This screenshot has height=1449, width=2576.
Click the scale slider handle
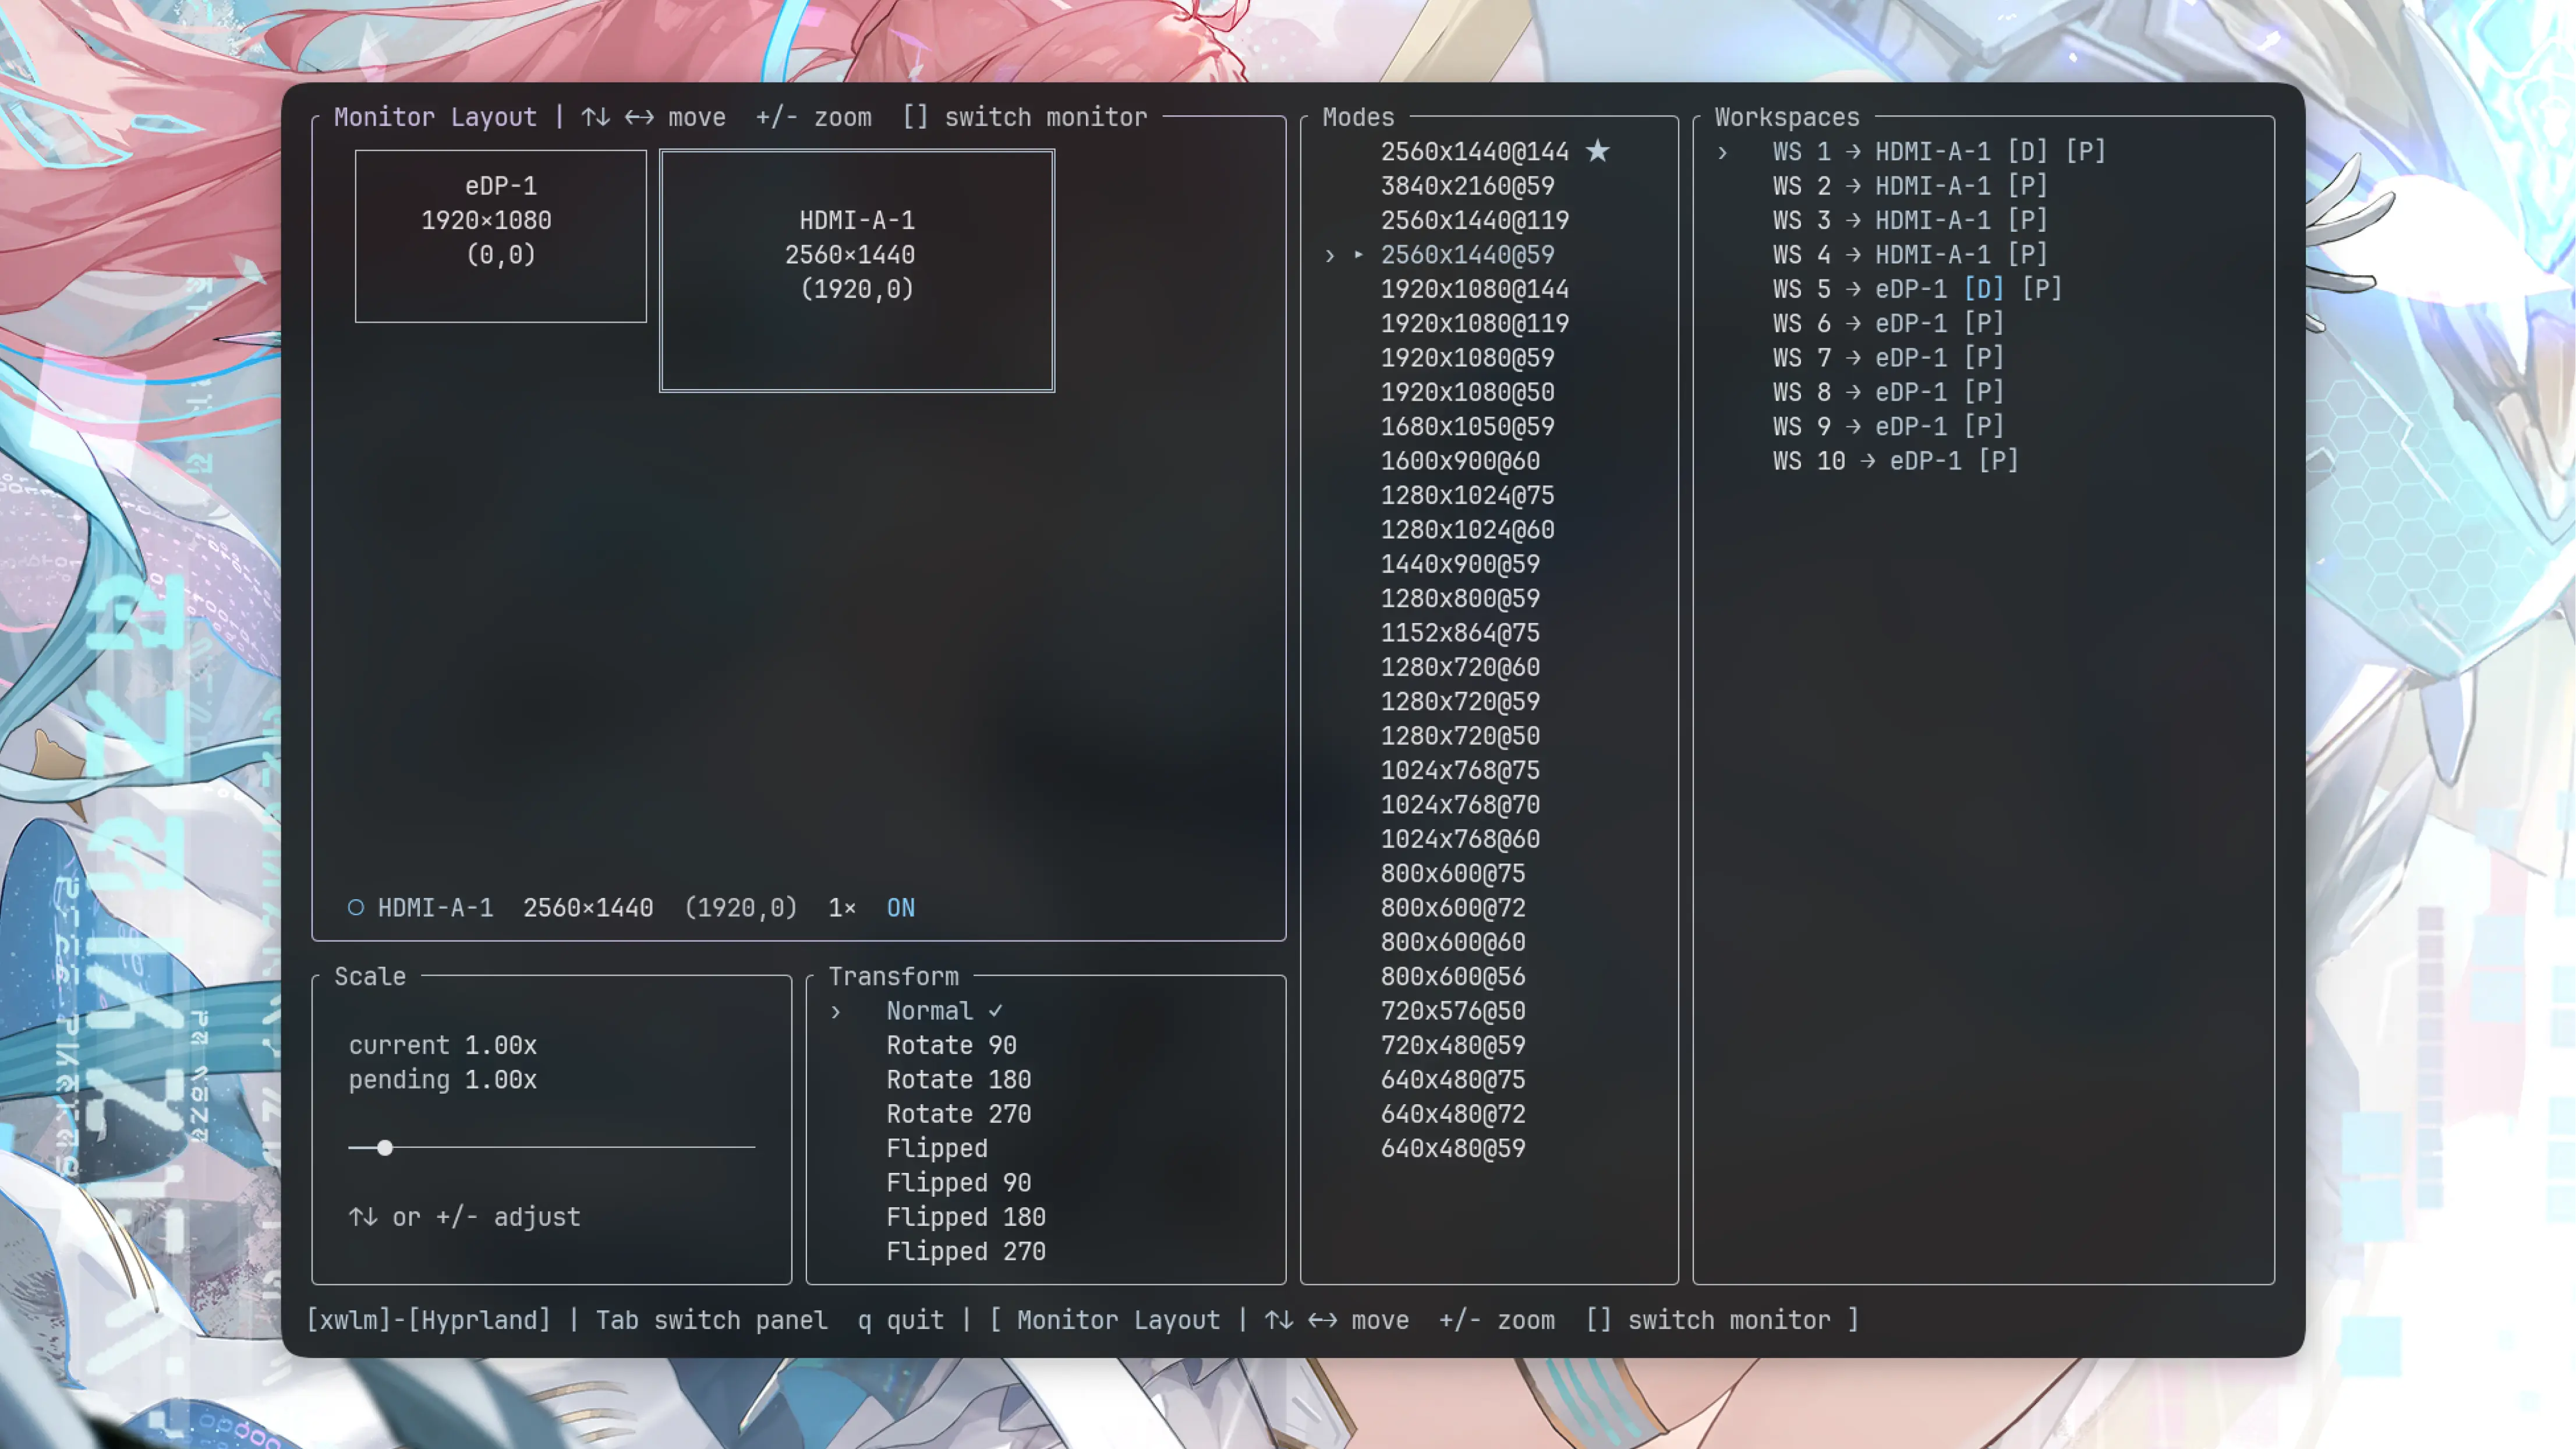pyautogui.click(x=385, y=1148)
